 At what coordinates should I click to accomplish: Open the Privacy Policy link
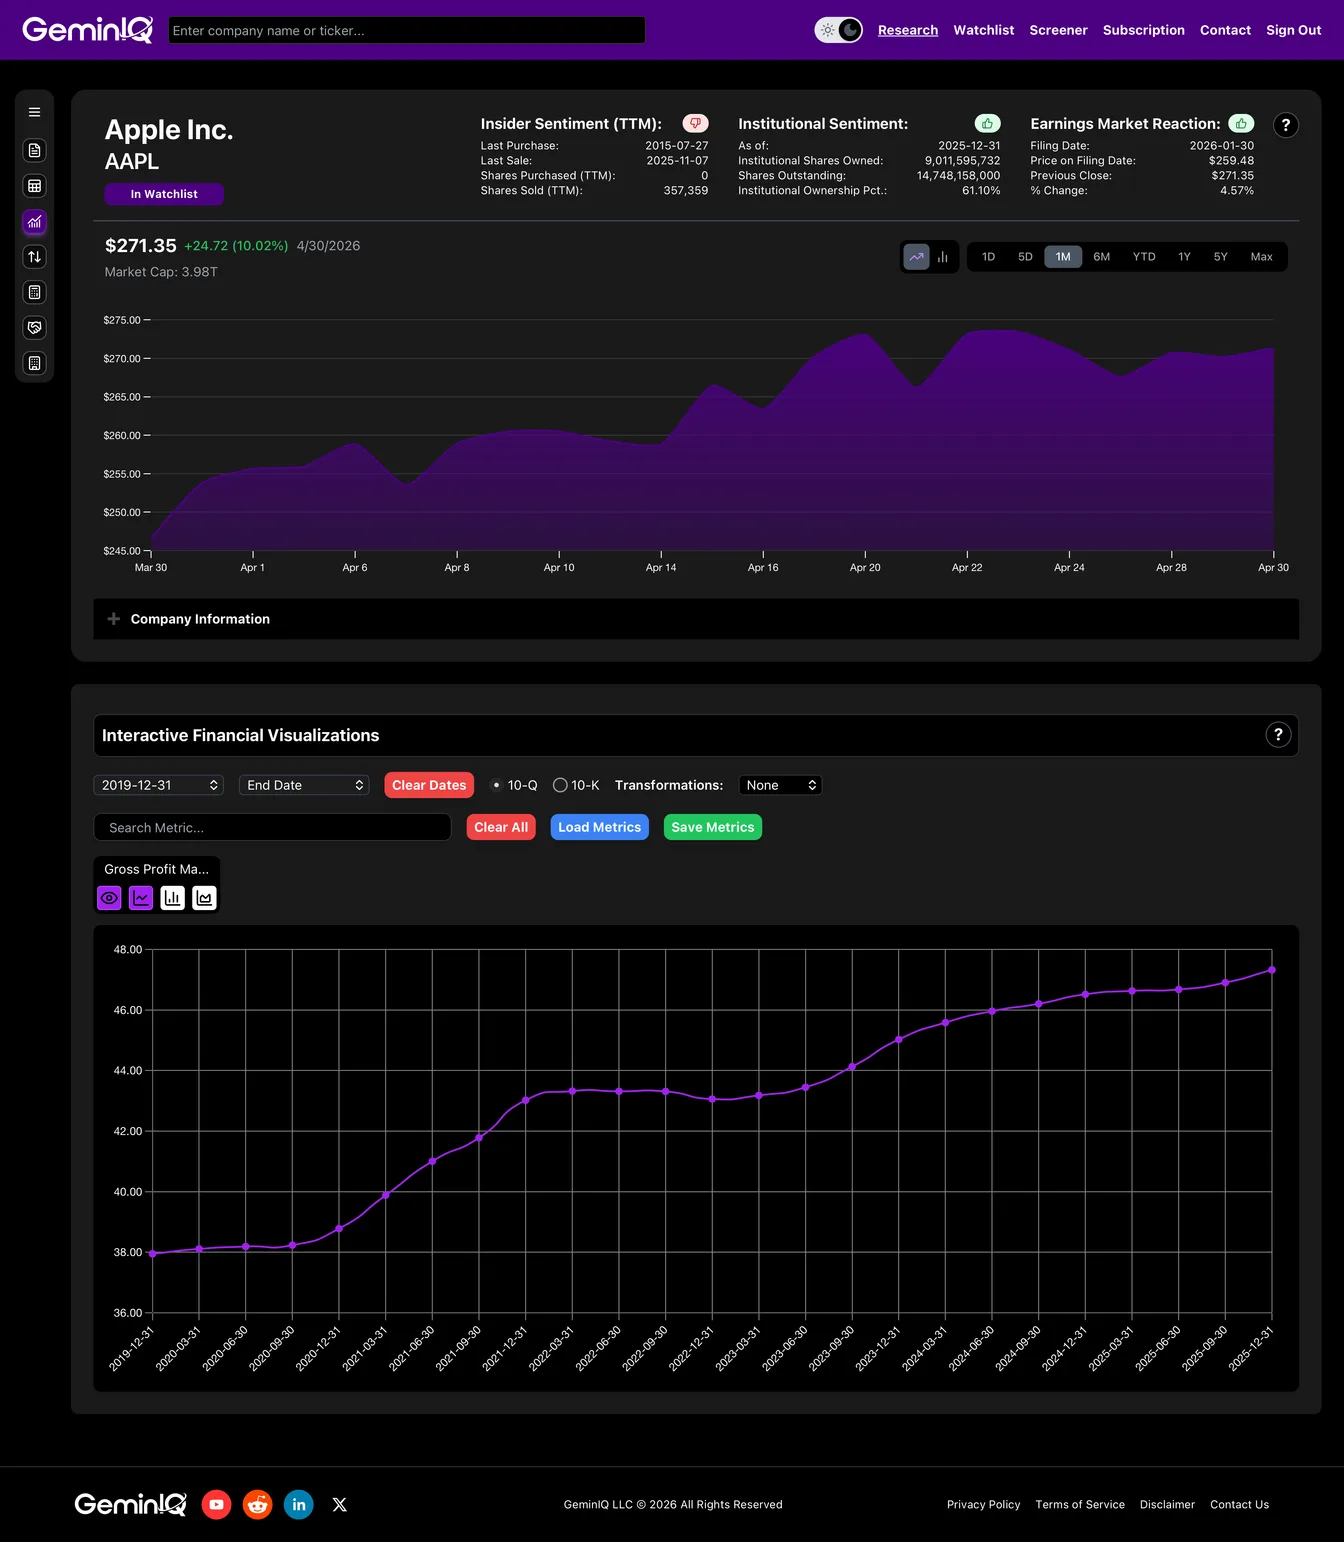coord(983,1504)
